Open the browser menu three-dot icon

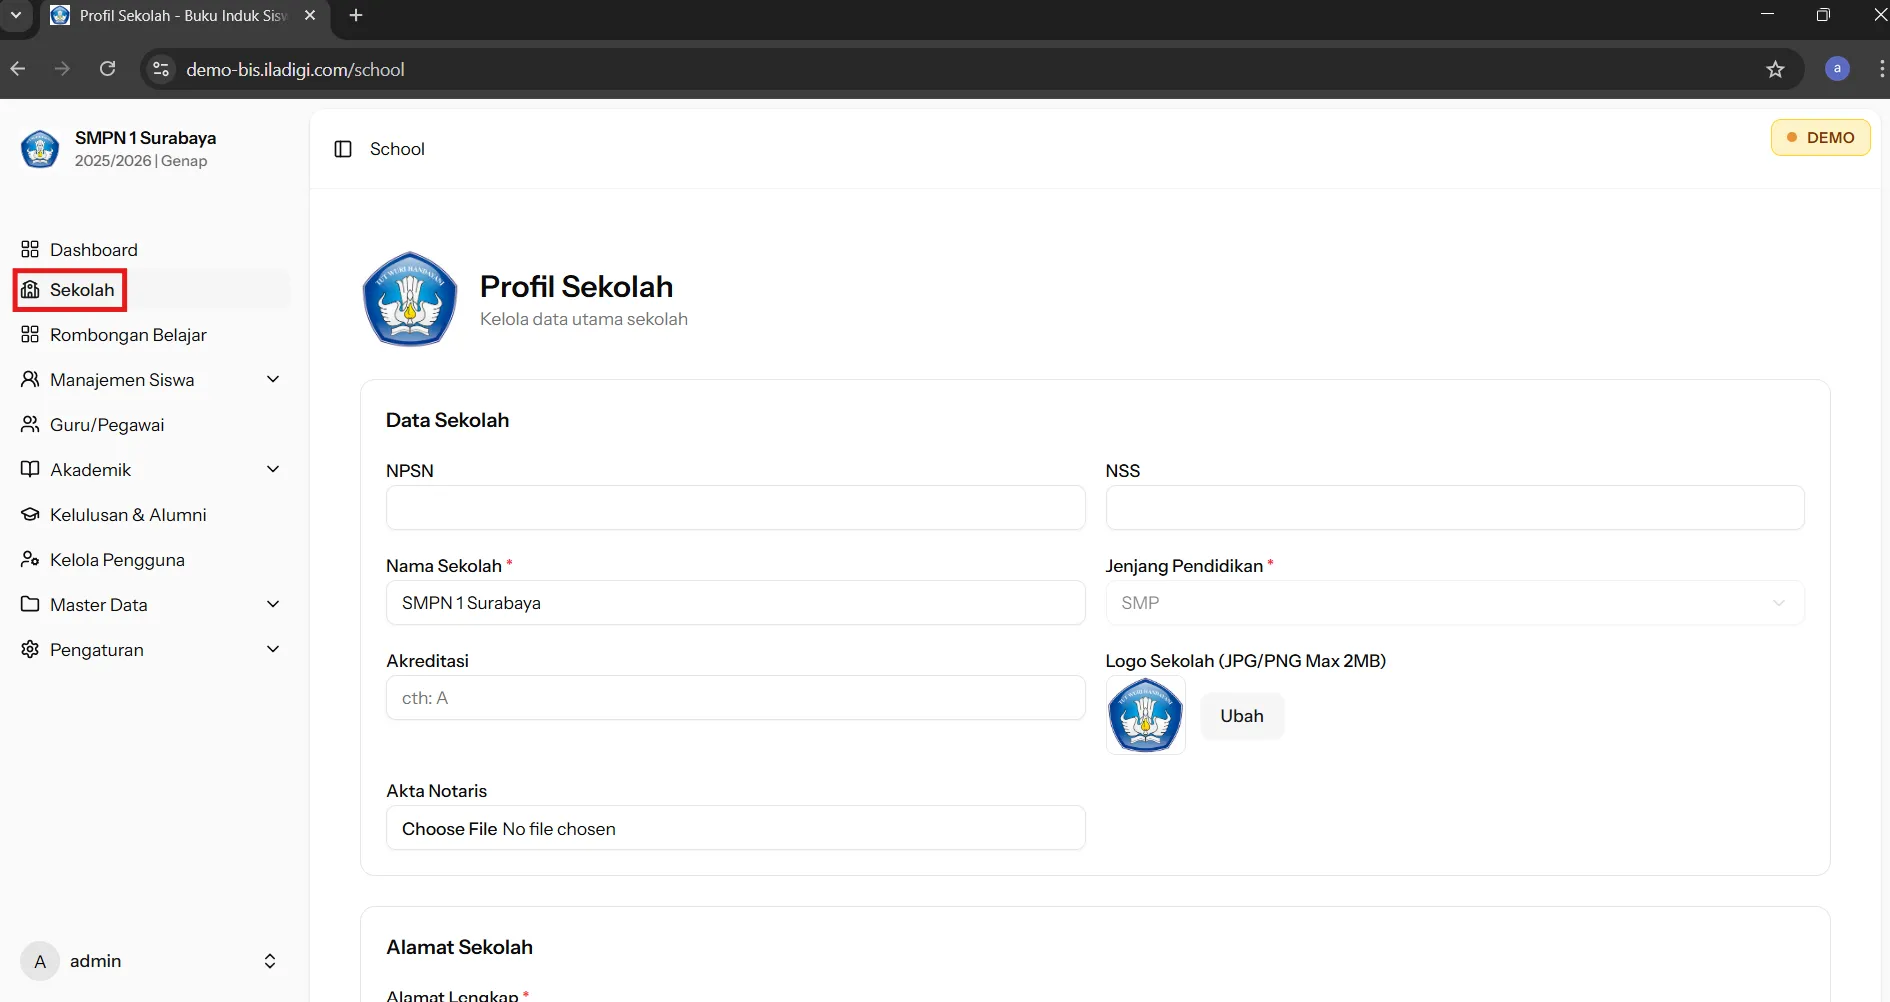click(1881, 69)
